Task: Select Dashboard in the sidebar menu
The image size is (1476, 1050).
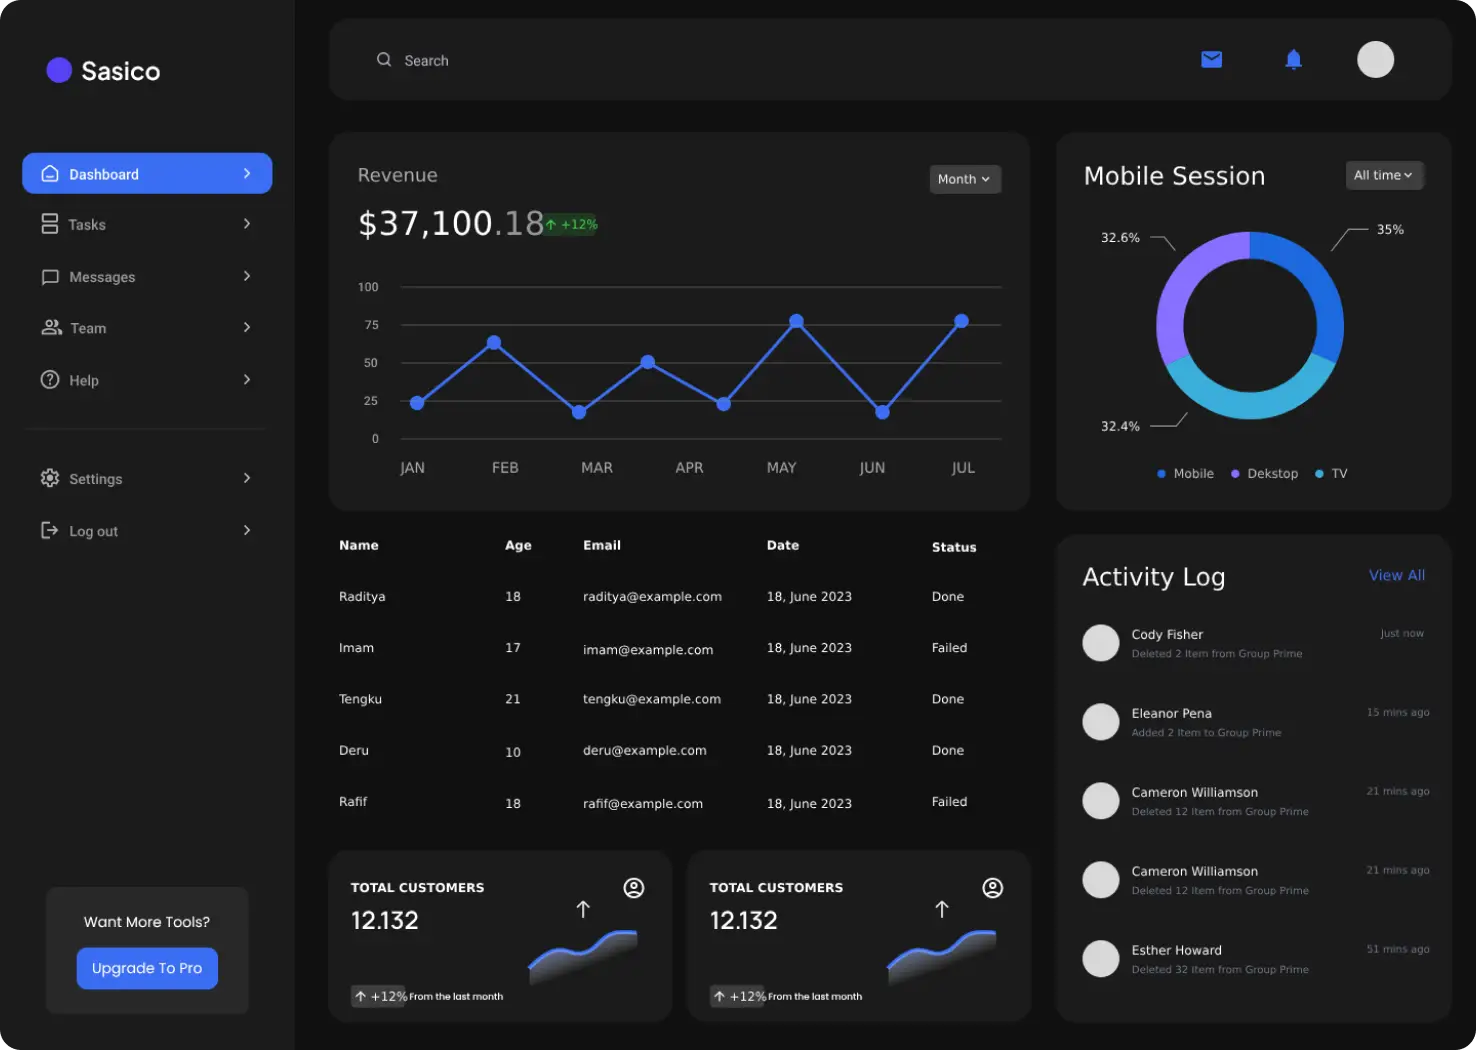Action: coord(147,174)
